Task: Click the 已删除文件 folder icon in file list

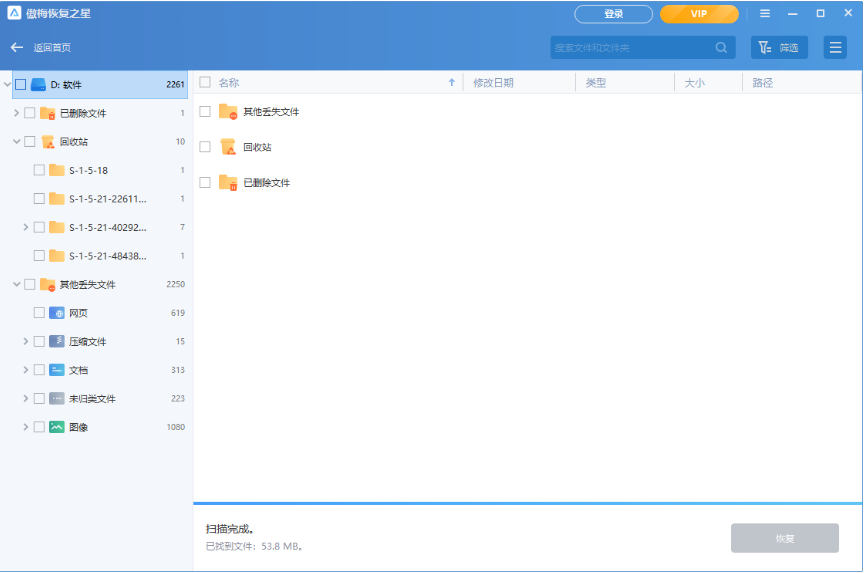Action: coord(228,183)
